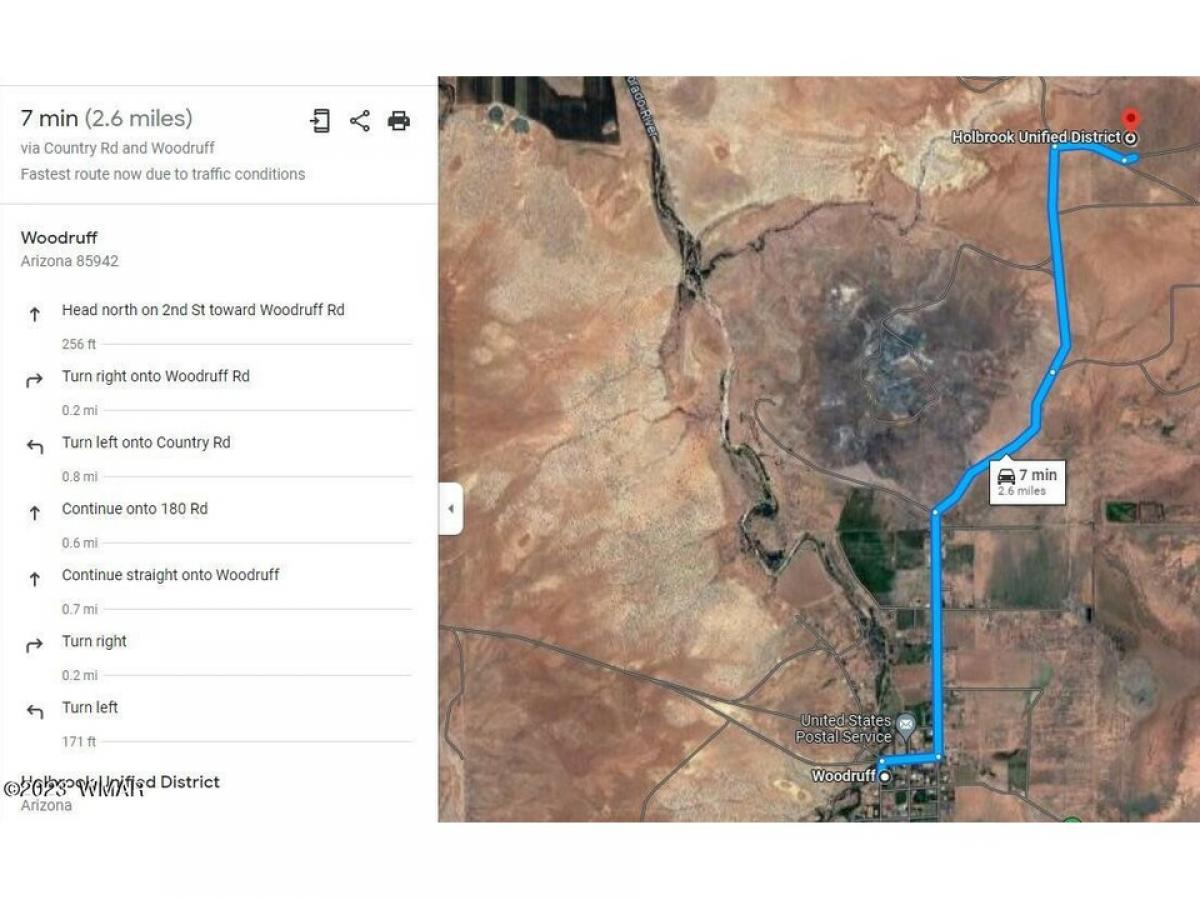Click the Woodruff starting location heading
Image resolution: width=1200 pixels, height=900 pixels.
(60, 238)
